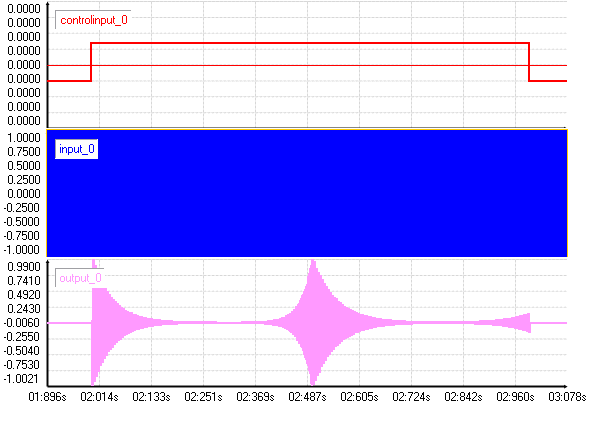Click the high plateau of the controlinput_0 trace

[310, 43]
